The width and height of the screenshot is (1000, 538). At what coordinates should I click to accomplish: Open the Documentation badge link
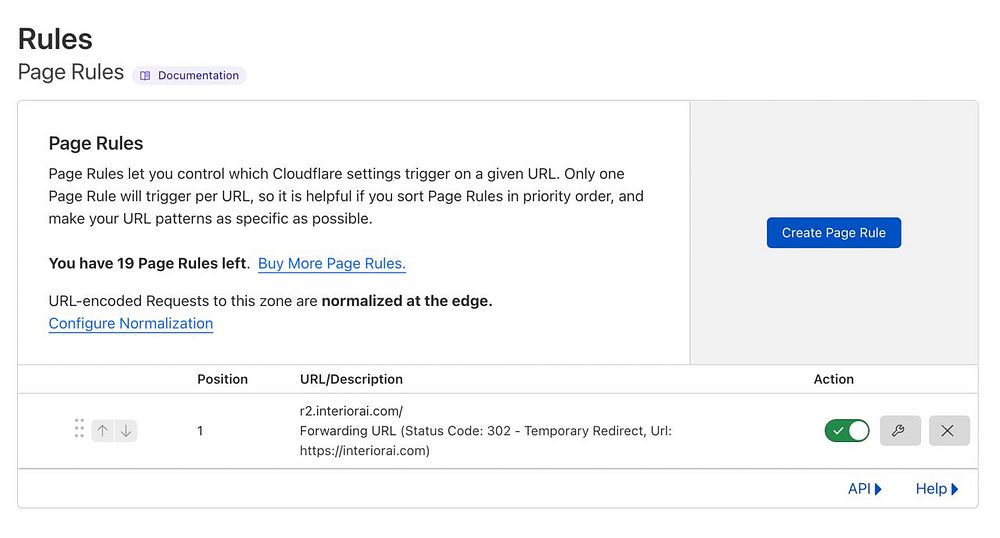(x=189, y=75)
